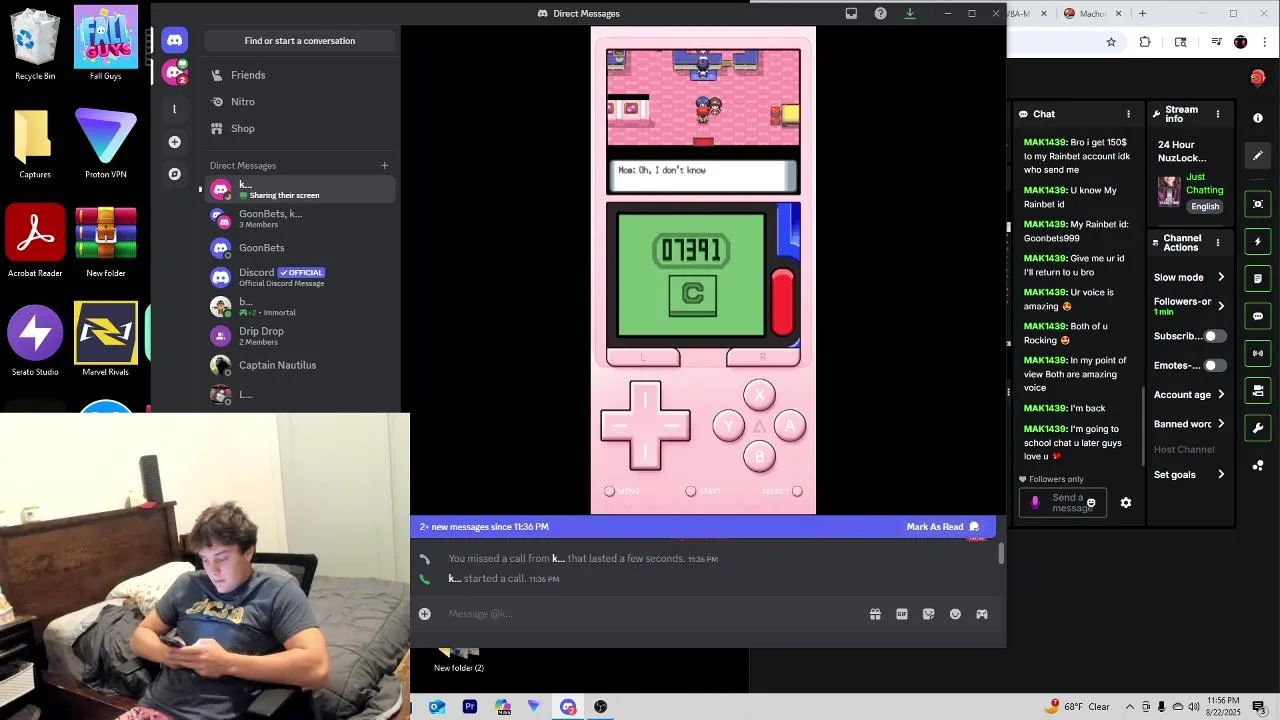Image resolution: width=1280 pixels, height=720 pixels.
Task: Open emote picker in Twitch chat input
Action: (x=1091, y=503)
